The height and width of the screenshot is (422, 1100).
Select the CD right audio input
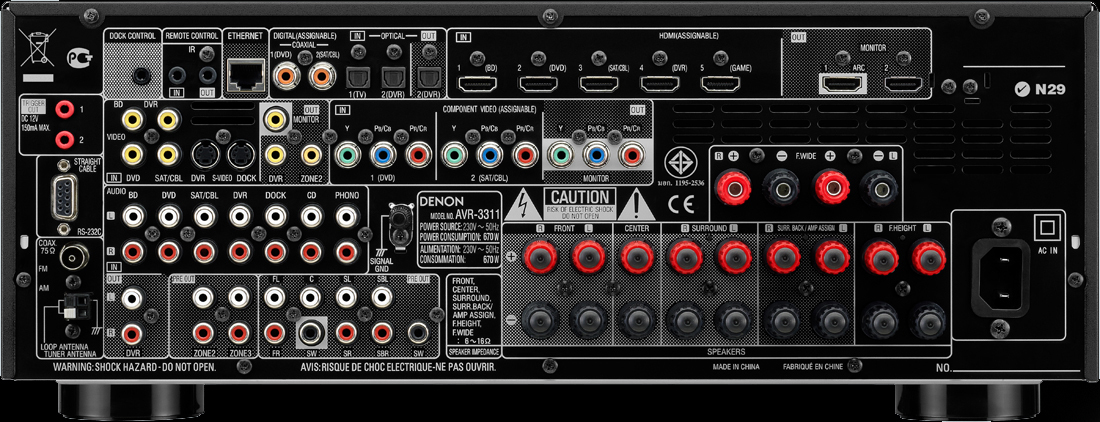pyautogui.click(x=310, y=251)
